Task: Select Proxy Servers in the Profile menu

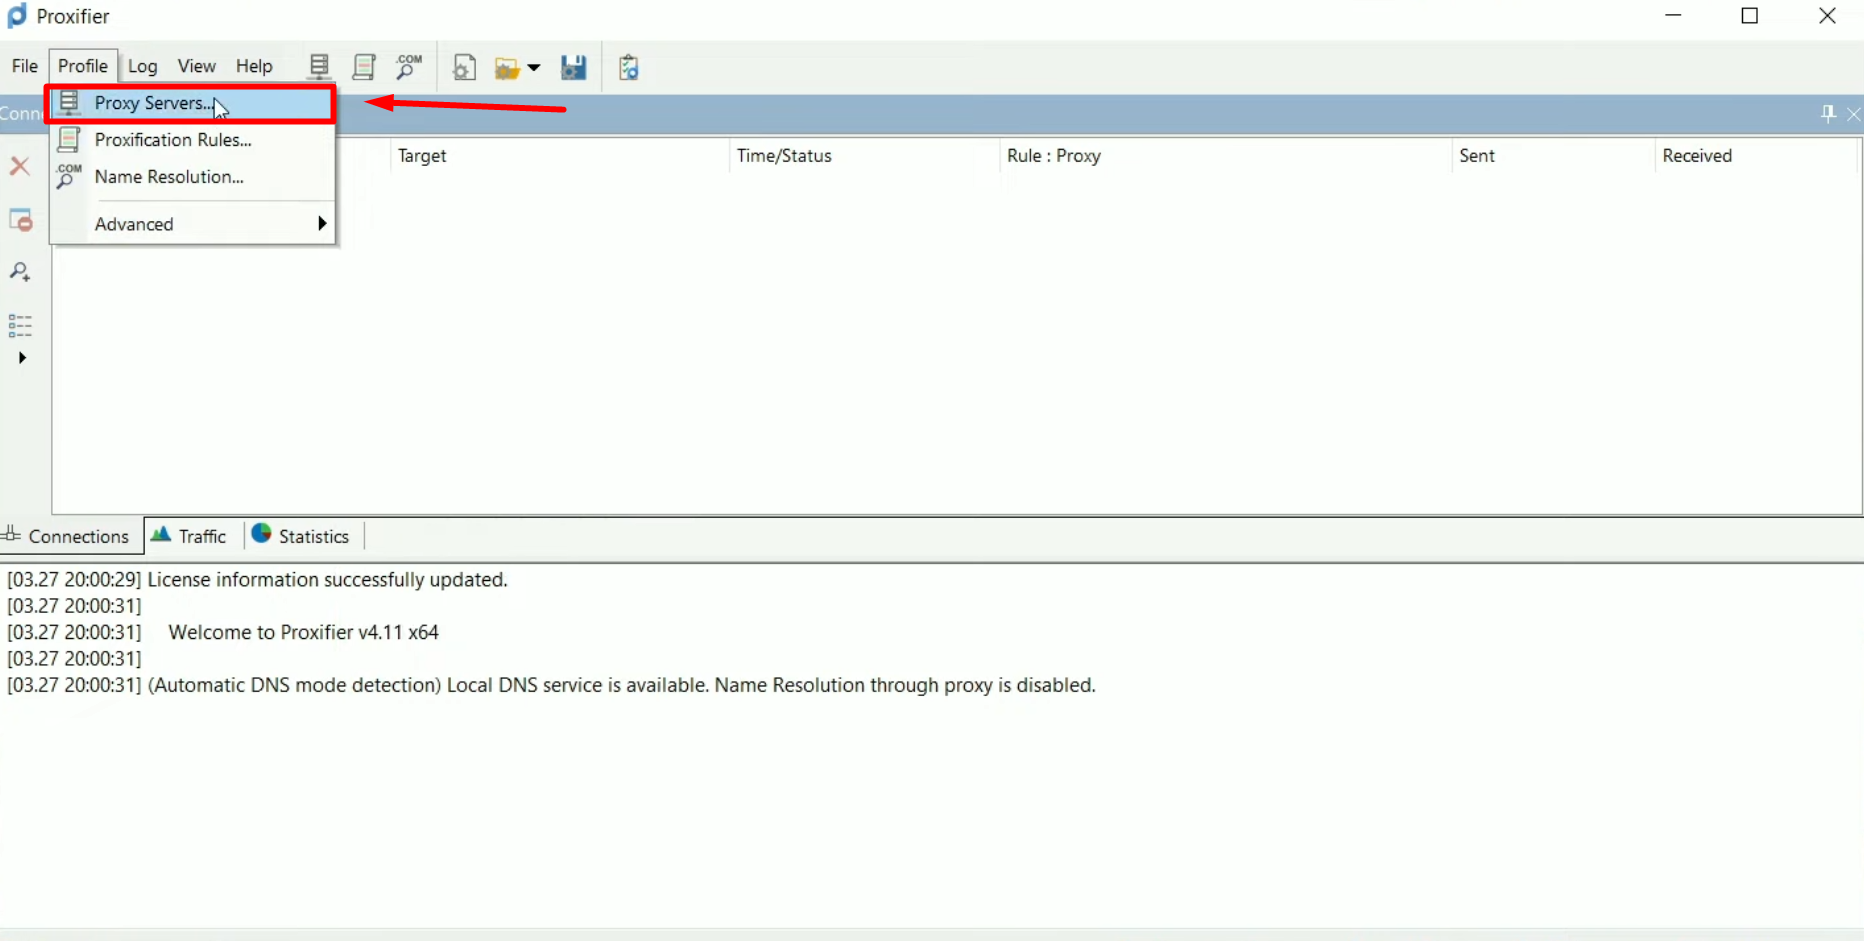Action: [x=152, y=103]
